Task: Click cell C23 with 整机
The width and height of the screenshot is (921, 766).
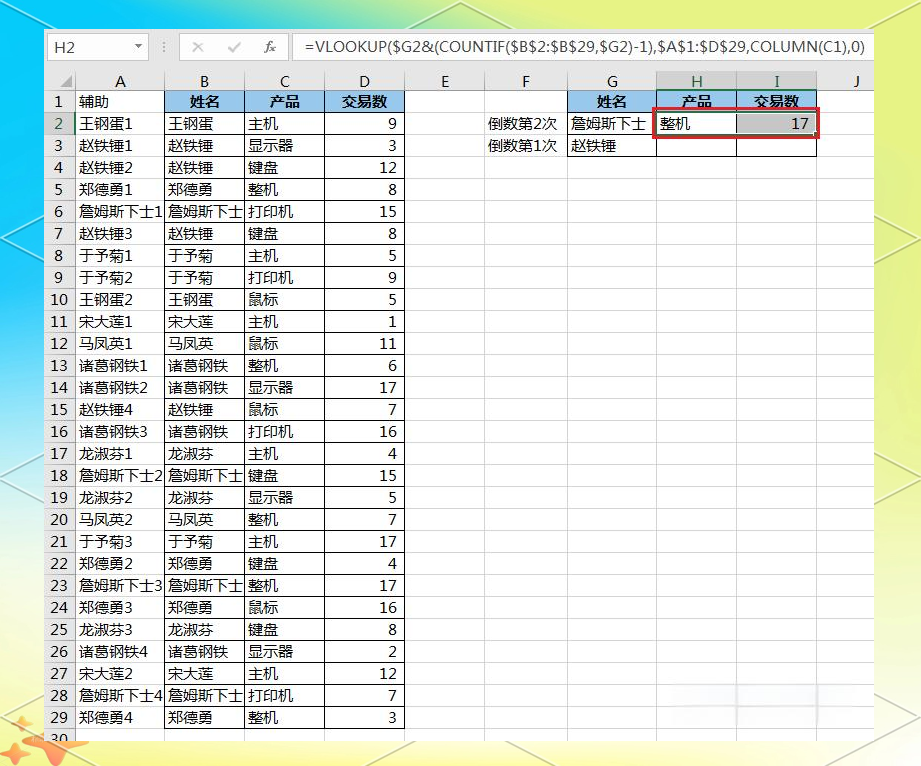Action: [x=284, y=586]
